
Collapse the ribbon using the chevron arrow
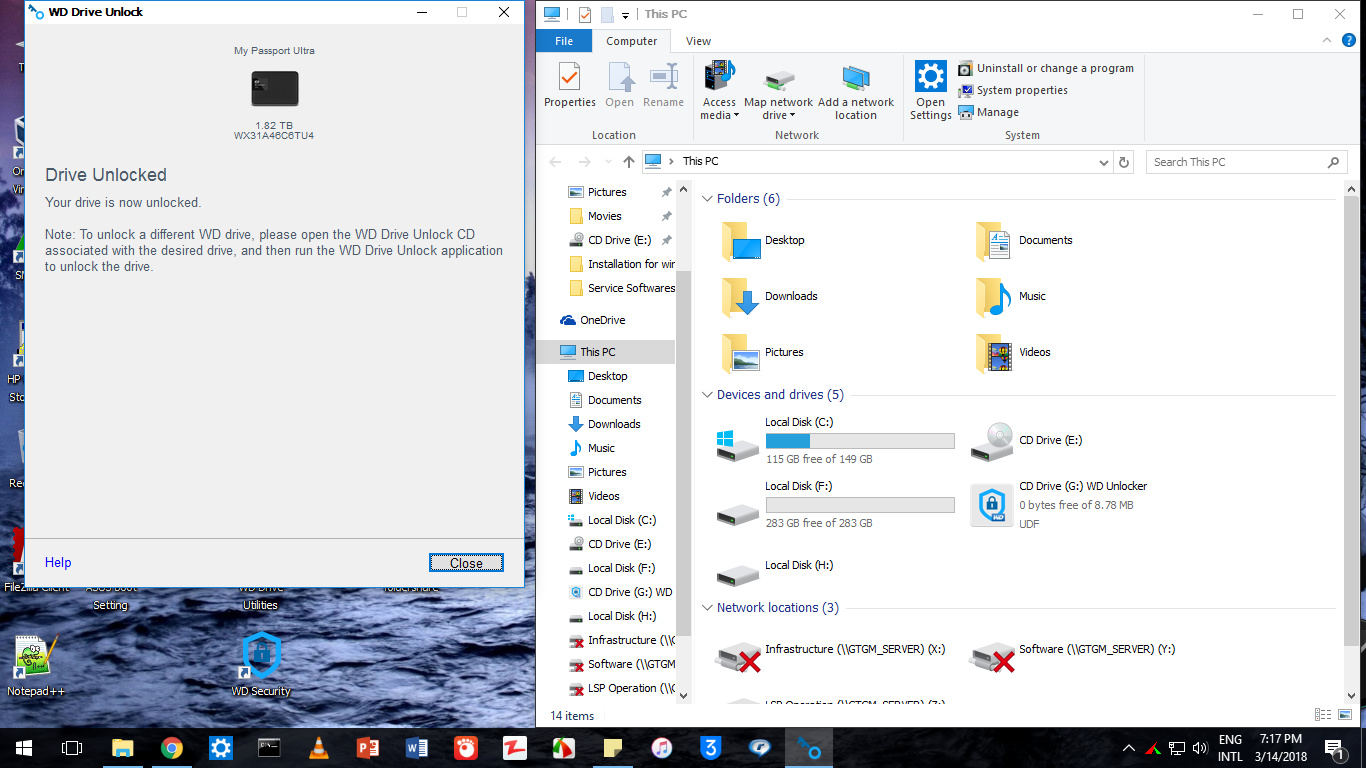point(1326,41)
